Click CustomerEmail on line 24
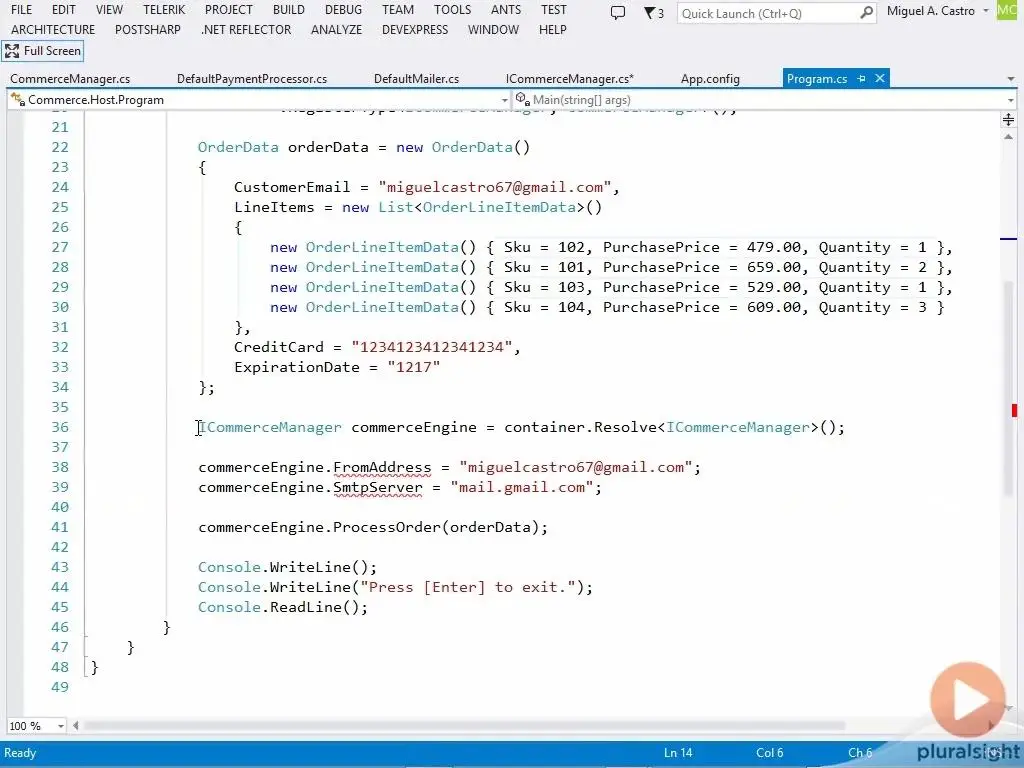Image resolution: width=1024 pixels, height=768 pixels. coord(291,187)
